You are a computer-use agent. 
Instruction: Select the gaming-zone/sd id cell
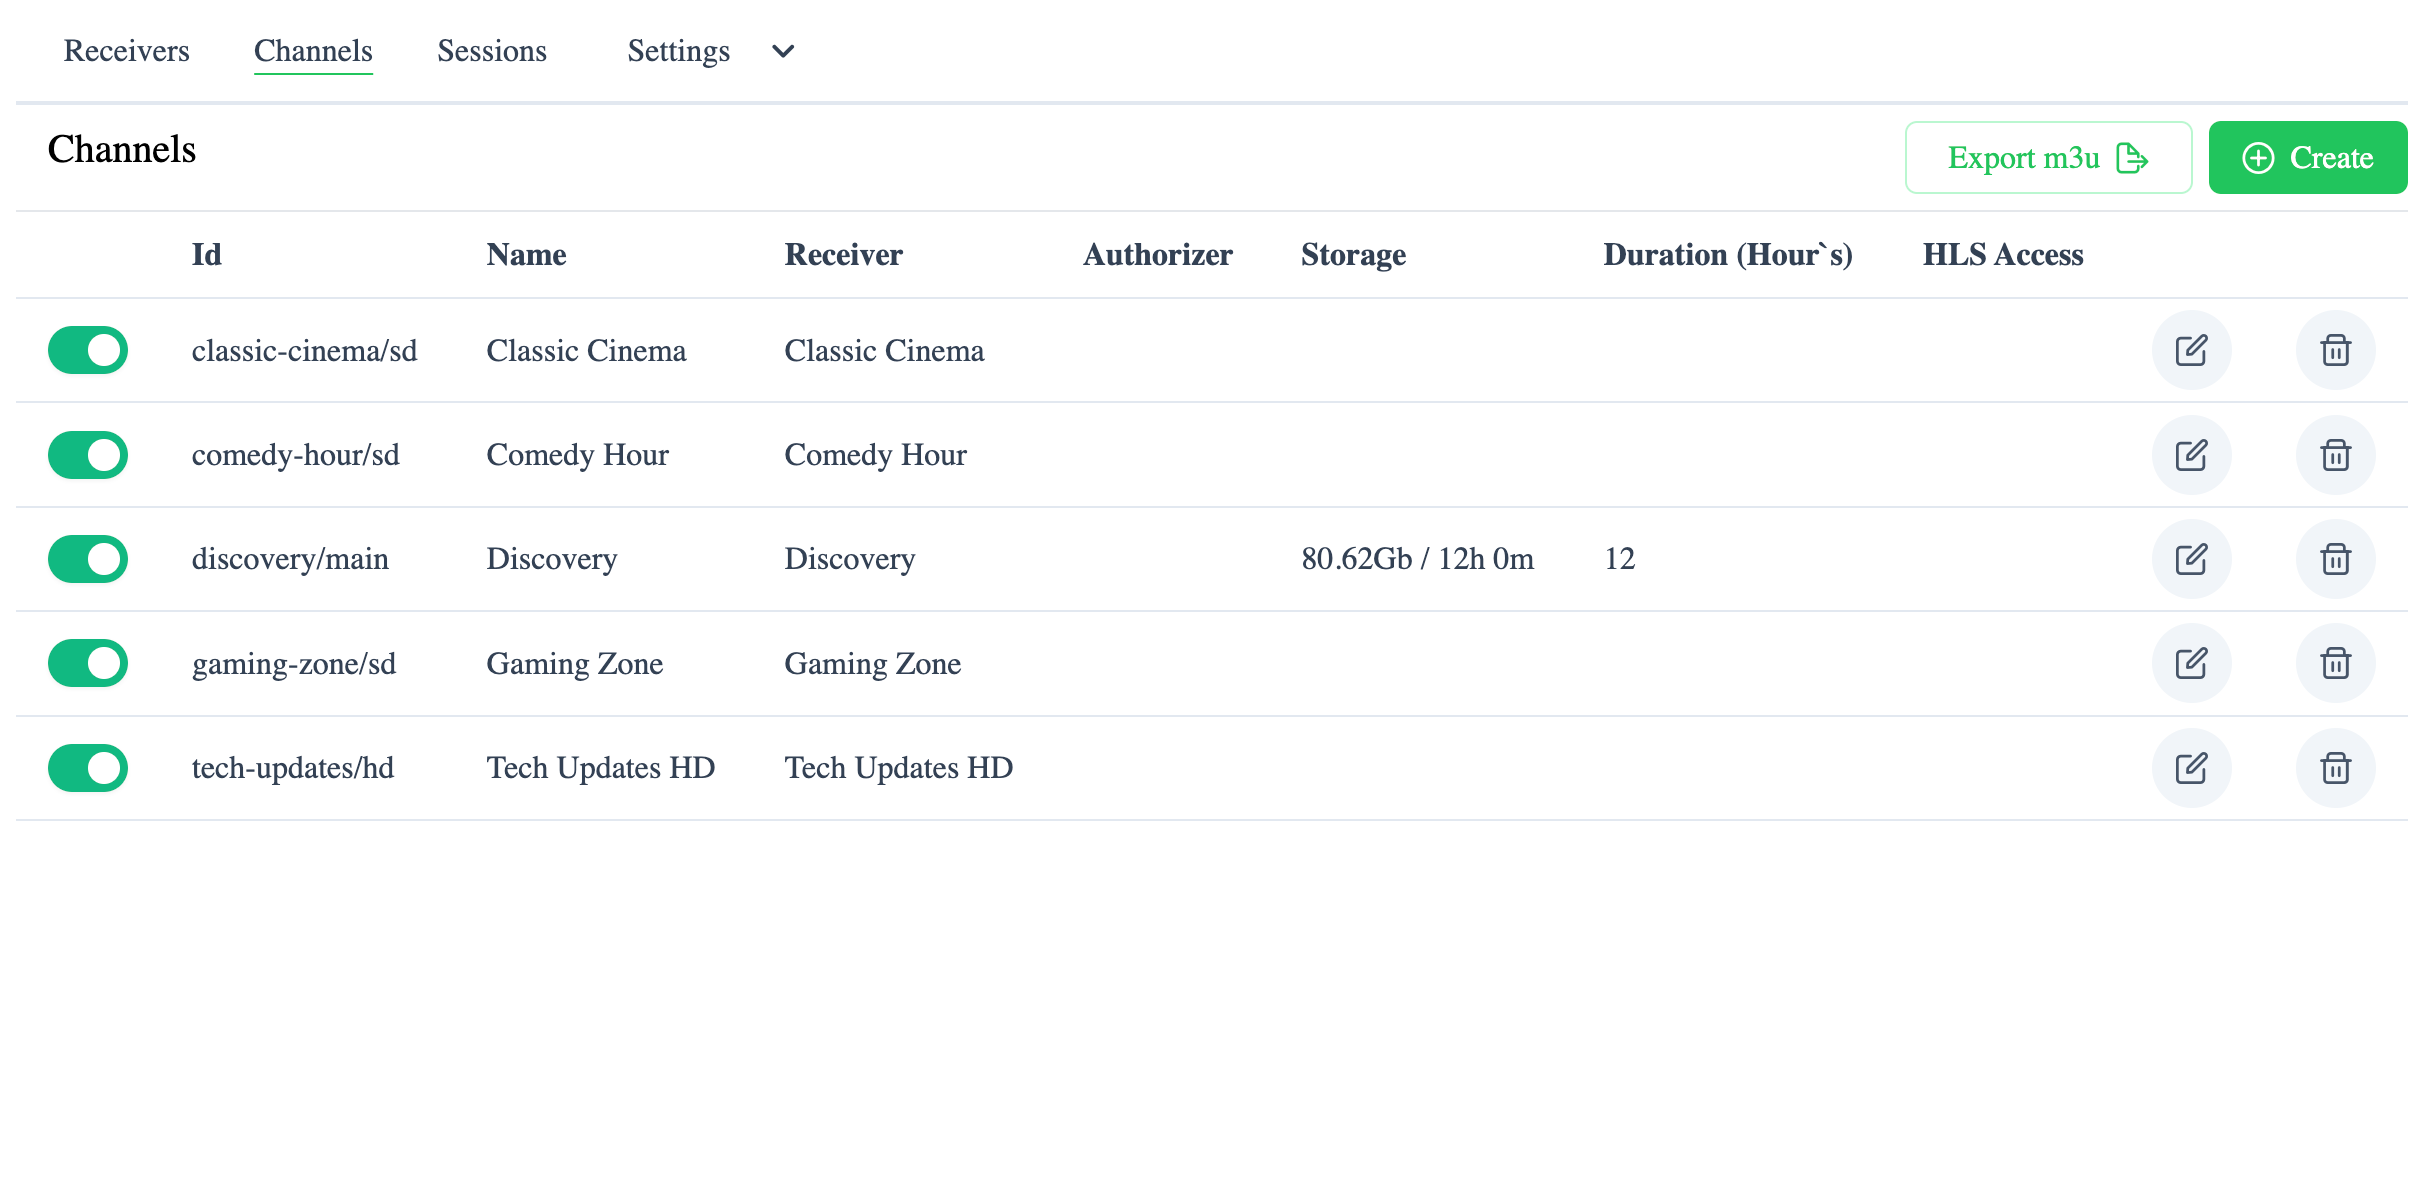click(x=294, y=664)
